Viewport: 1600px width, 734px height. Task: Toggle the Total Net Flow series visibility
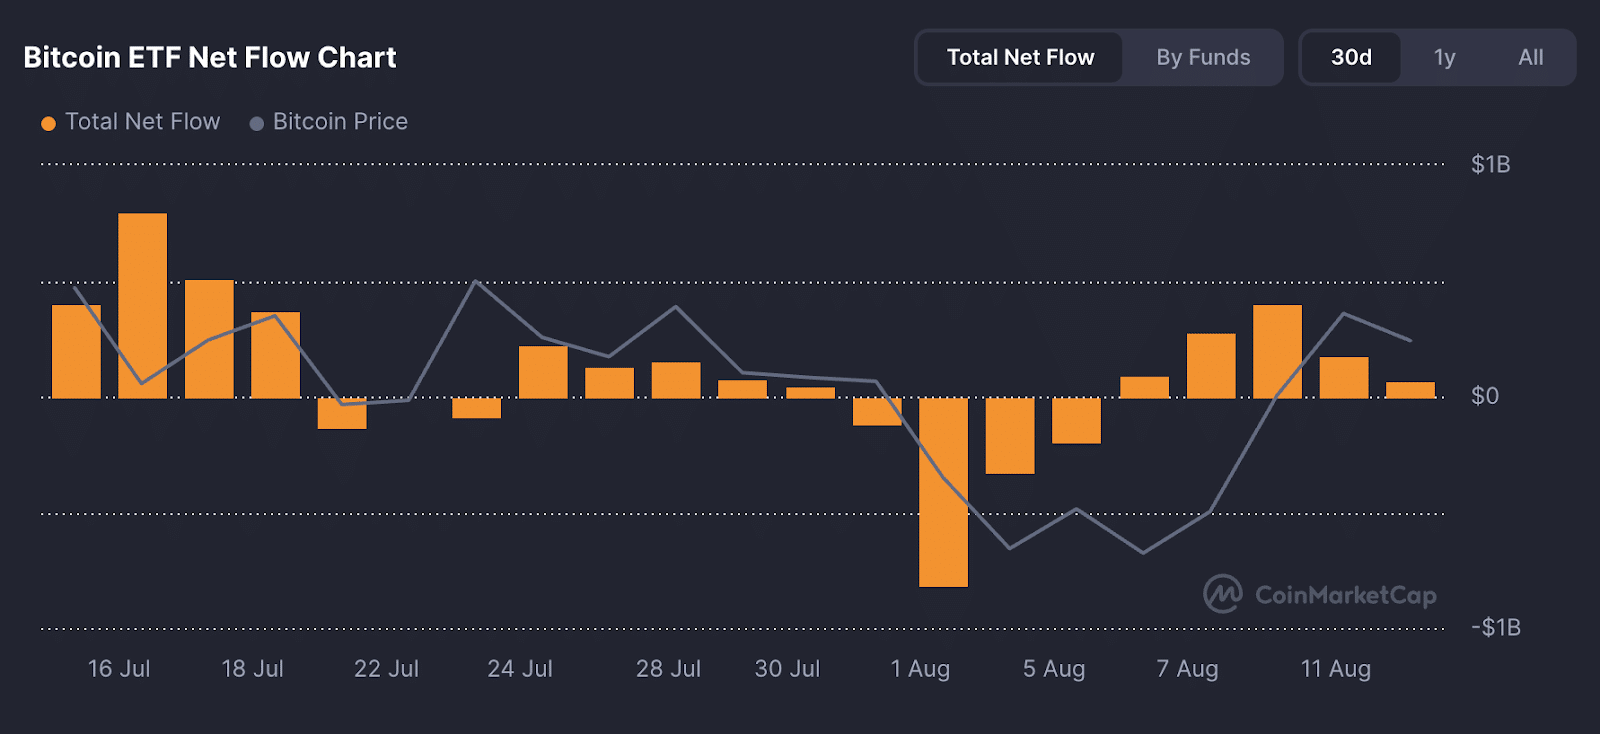[143, 121]
